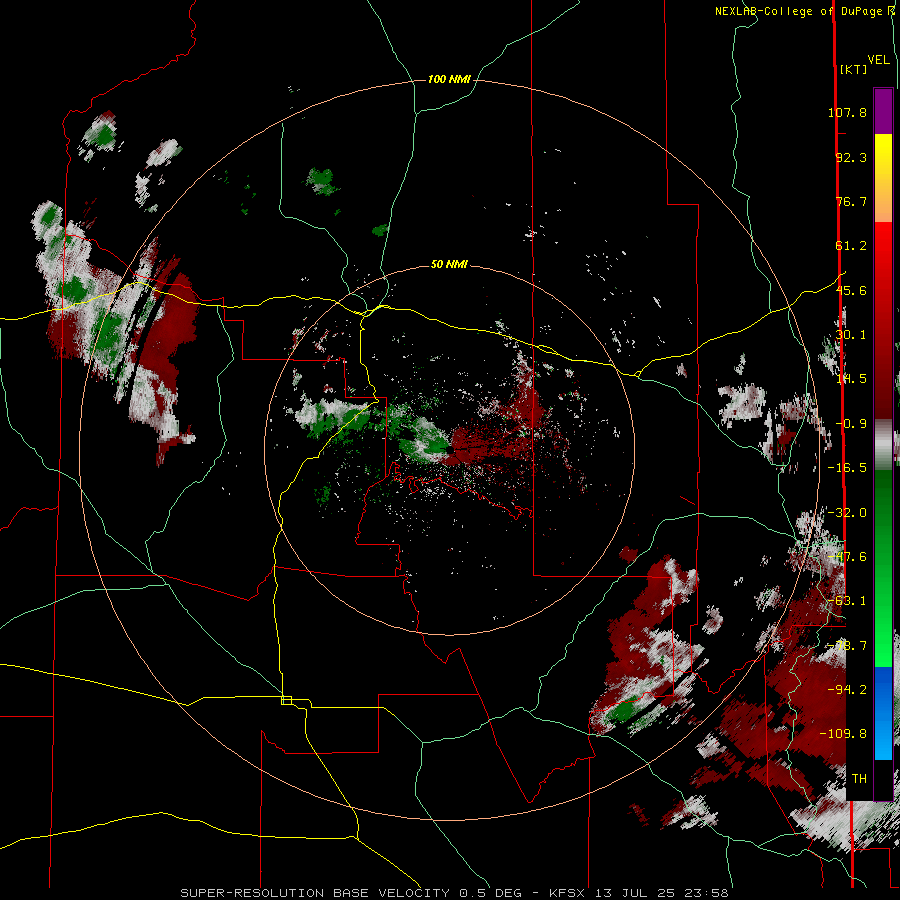Click the -32.0 velocity scale value
Image resolution: width=900 pixels, height=900 pixels.
(x=847, y=513)
